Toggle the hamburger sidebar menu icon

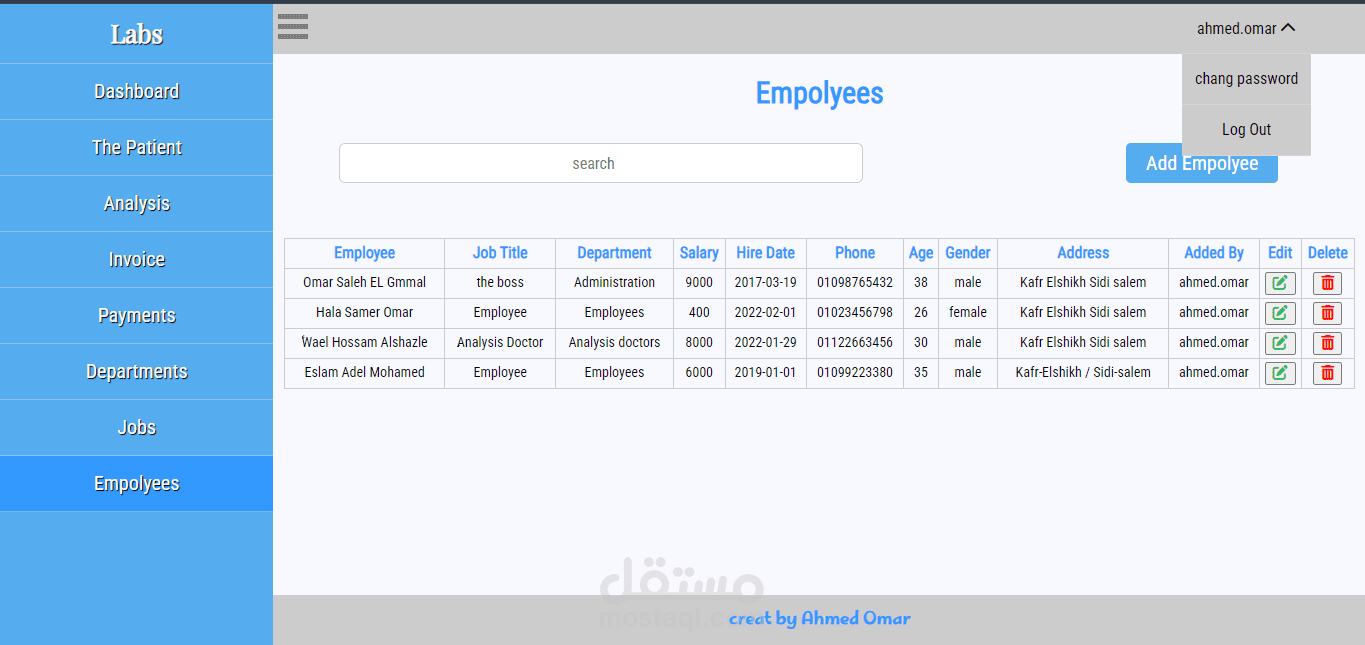coord(293,27)
